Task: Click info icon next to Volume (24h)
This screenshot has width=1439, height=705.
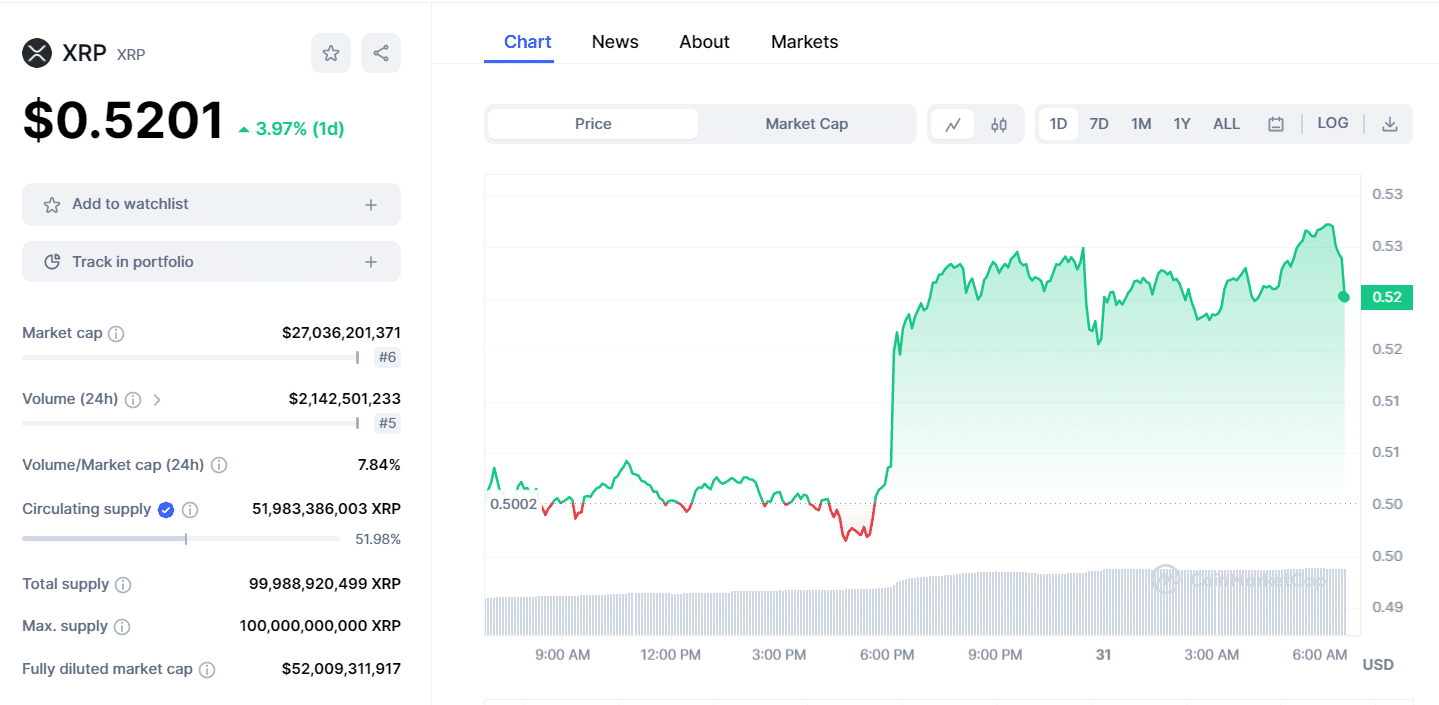Action: tap(133, 399)
